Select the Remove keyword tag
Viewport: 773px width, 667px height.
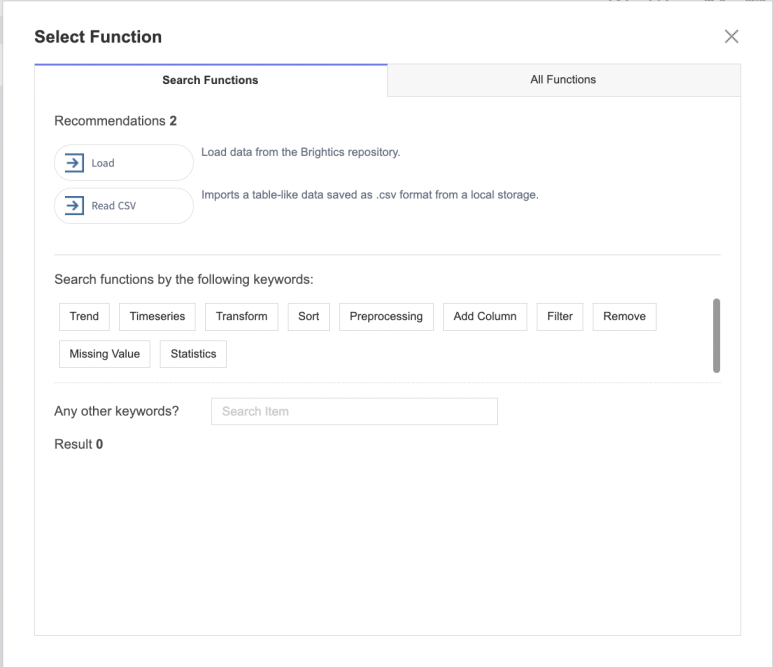[624, 317]
